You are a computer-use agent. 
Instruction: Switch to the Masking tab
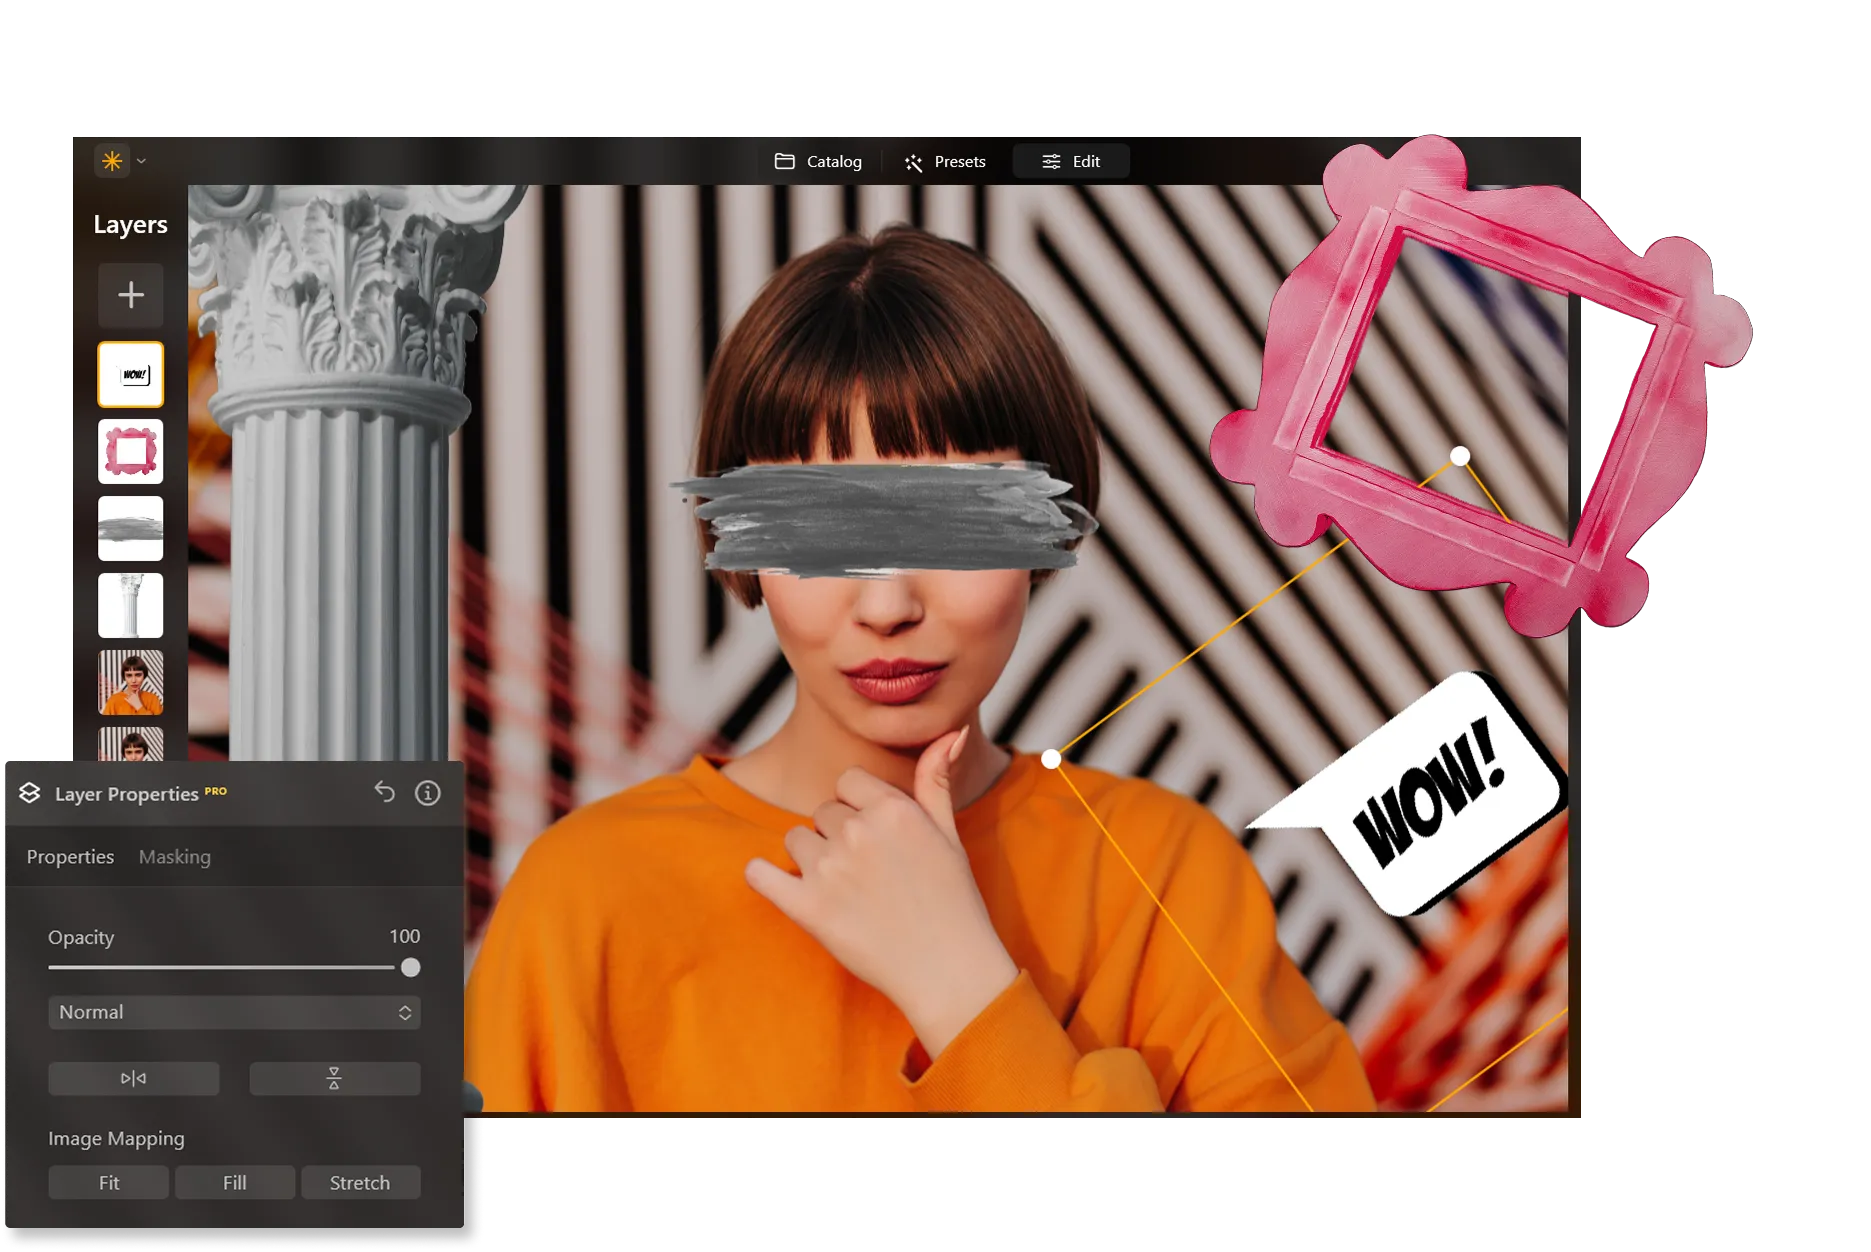click(x=175, y=857)
